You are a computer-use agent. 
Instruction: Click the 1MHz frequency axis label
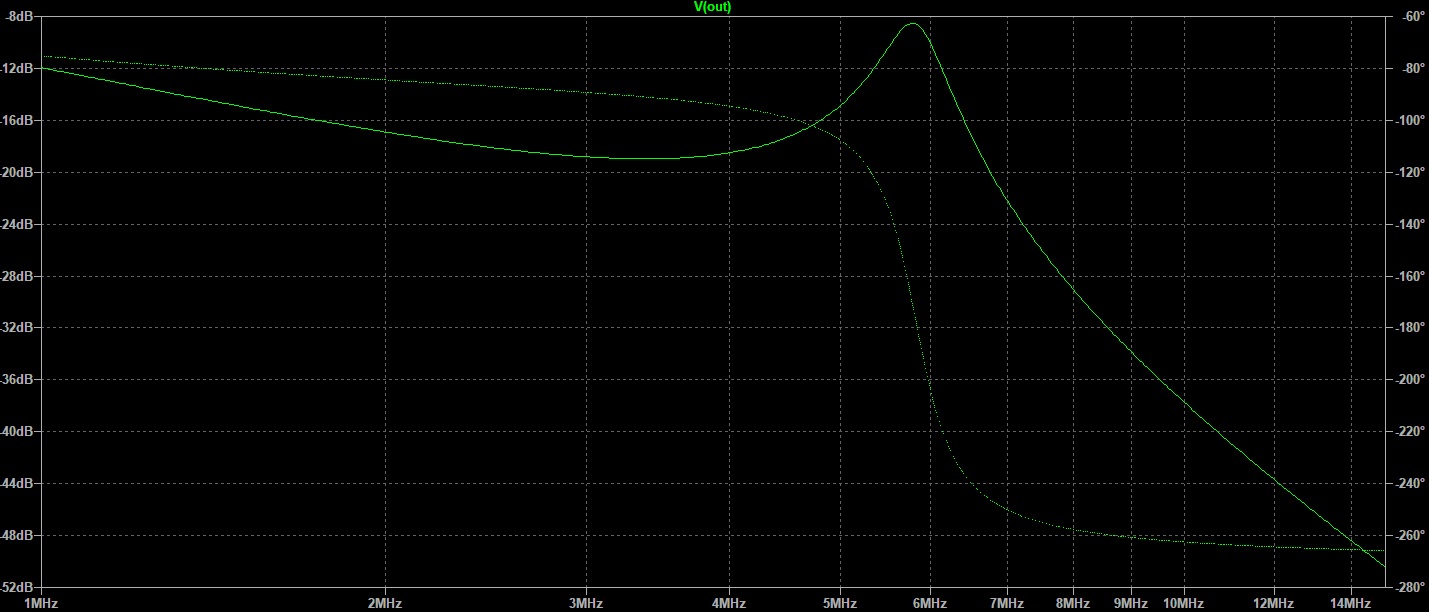pyautogui.click(x=41, y=604)
